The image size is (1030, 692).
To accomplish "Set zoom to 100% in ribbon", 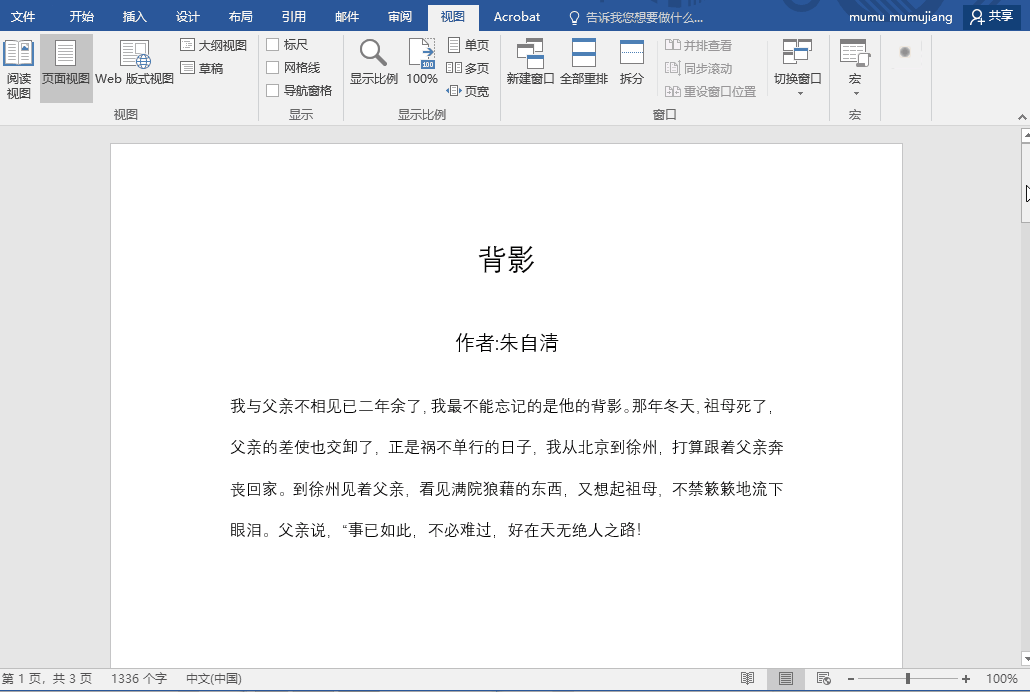I will 422,62.
